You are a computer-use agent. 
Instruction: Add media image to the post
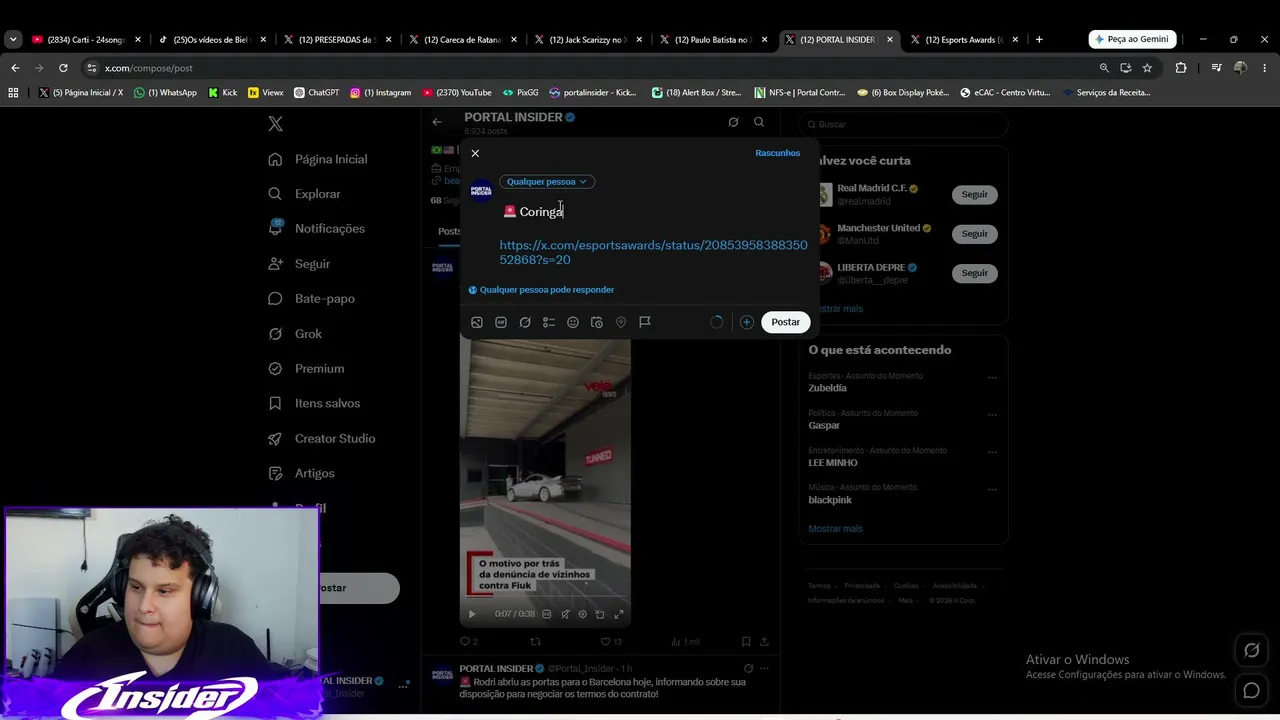pos(477,322)
